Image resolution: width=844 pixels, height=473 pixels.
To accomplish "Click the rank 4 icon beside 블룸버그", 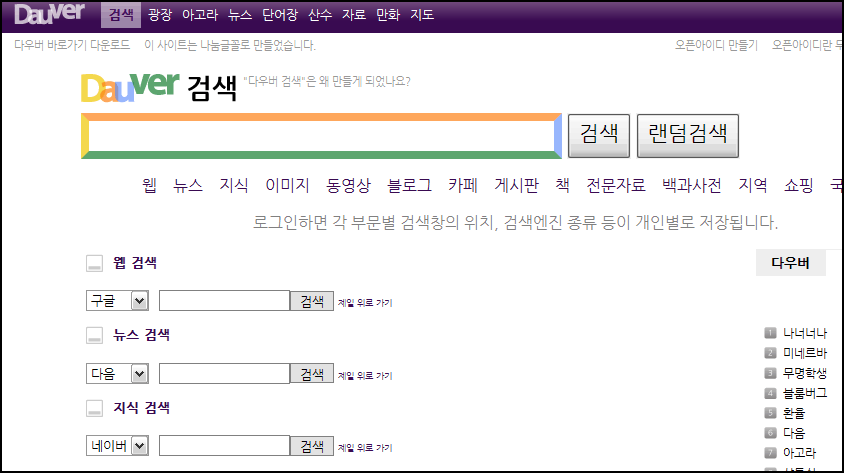I will [770, 393].
